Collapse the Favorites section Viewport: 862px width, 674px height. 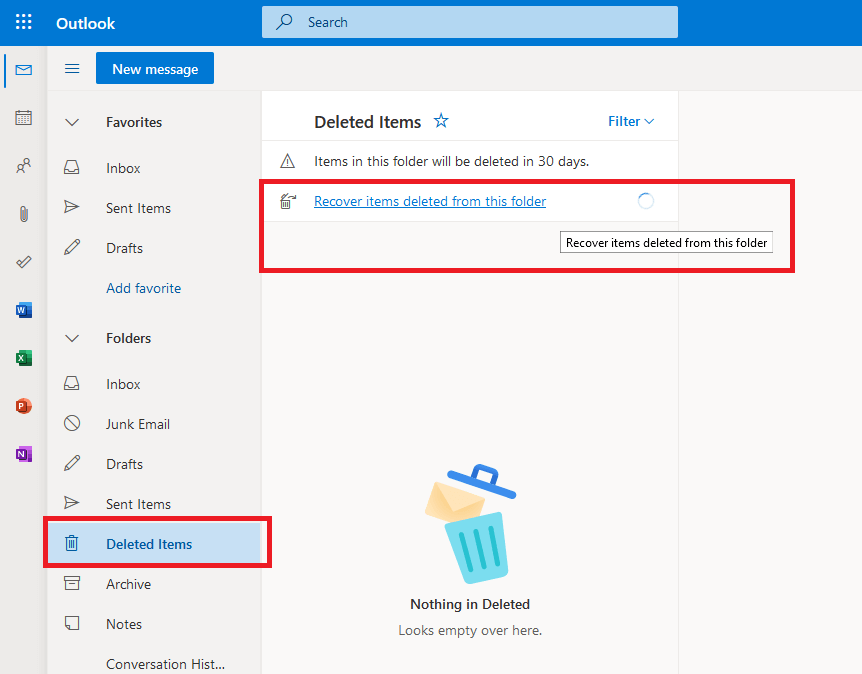tap(72, 122)
